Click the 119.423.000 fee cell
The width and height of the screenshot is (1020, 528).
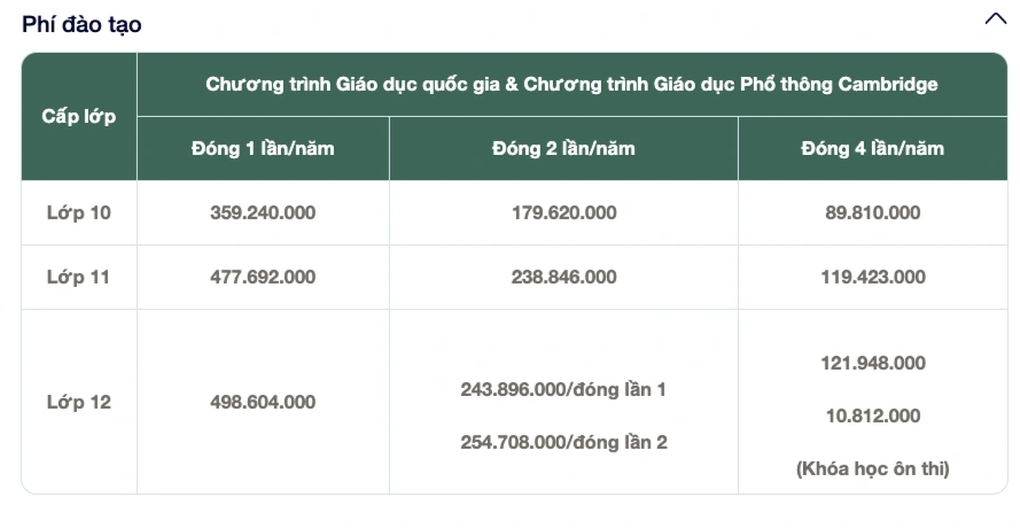point(873,277)
